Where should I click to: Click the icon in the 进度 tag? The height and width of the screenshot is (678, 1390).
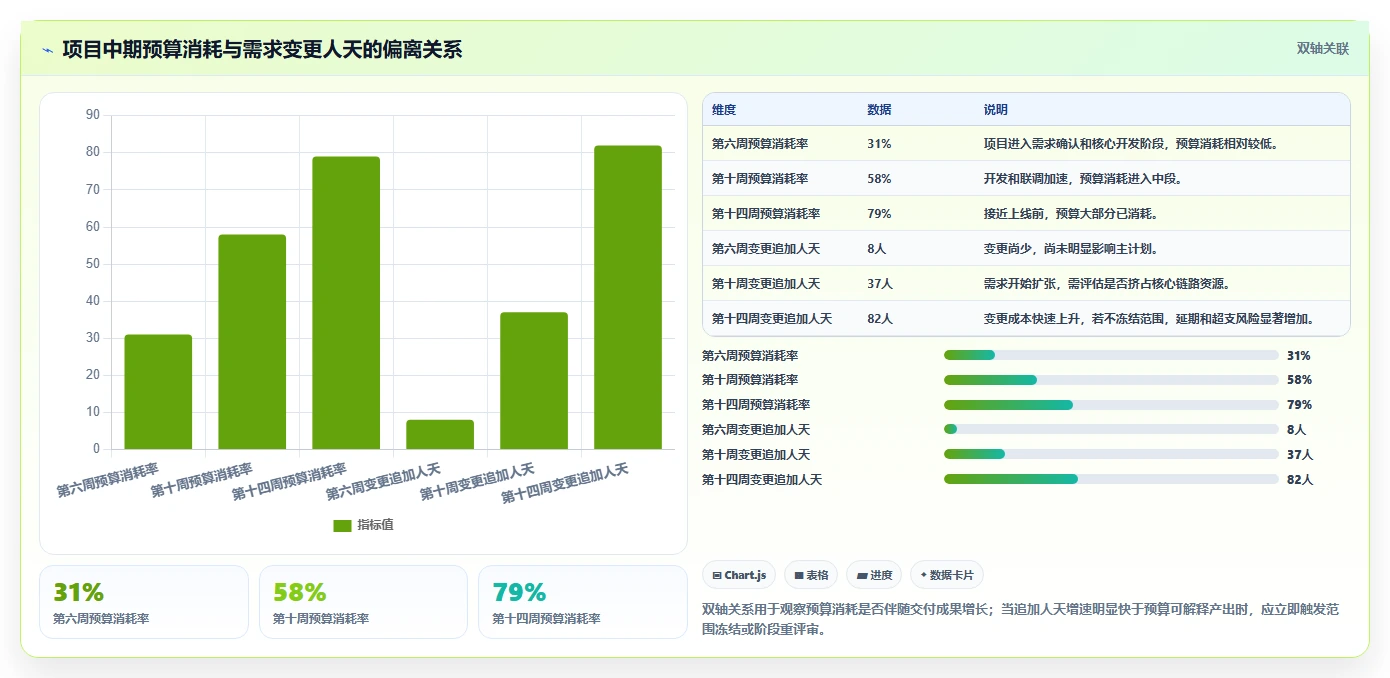pos(862,575)
